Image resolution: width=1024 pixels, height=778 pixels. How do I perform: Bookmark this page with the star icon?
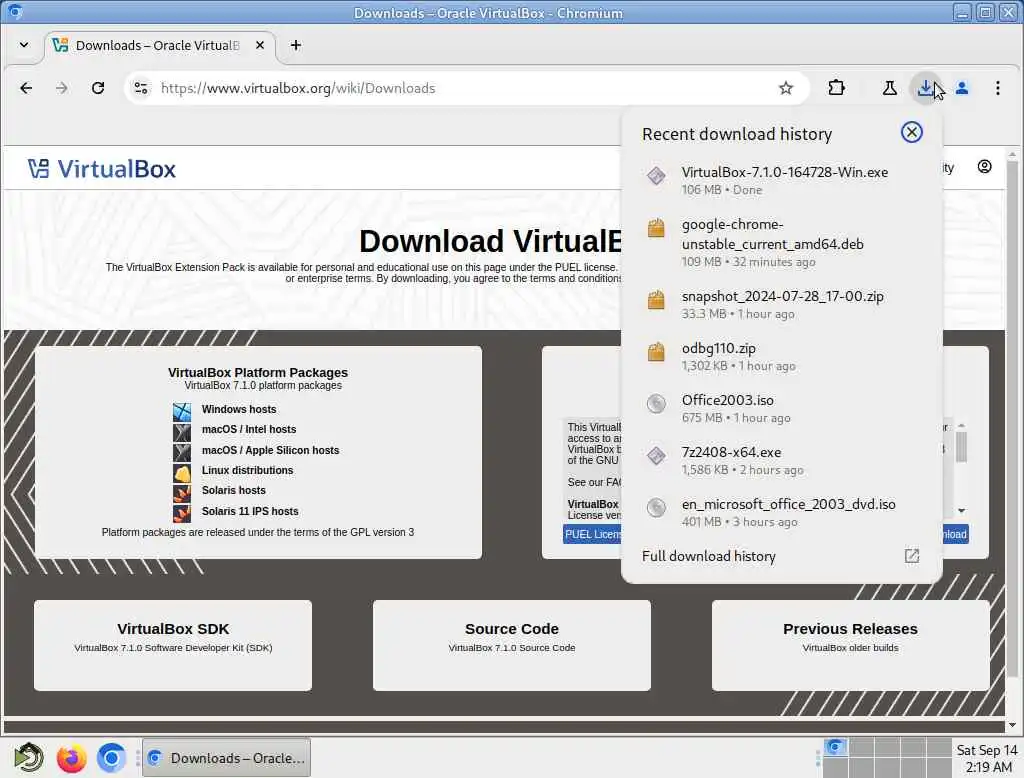tap(786, 88)
